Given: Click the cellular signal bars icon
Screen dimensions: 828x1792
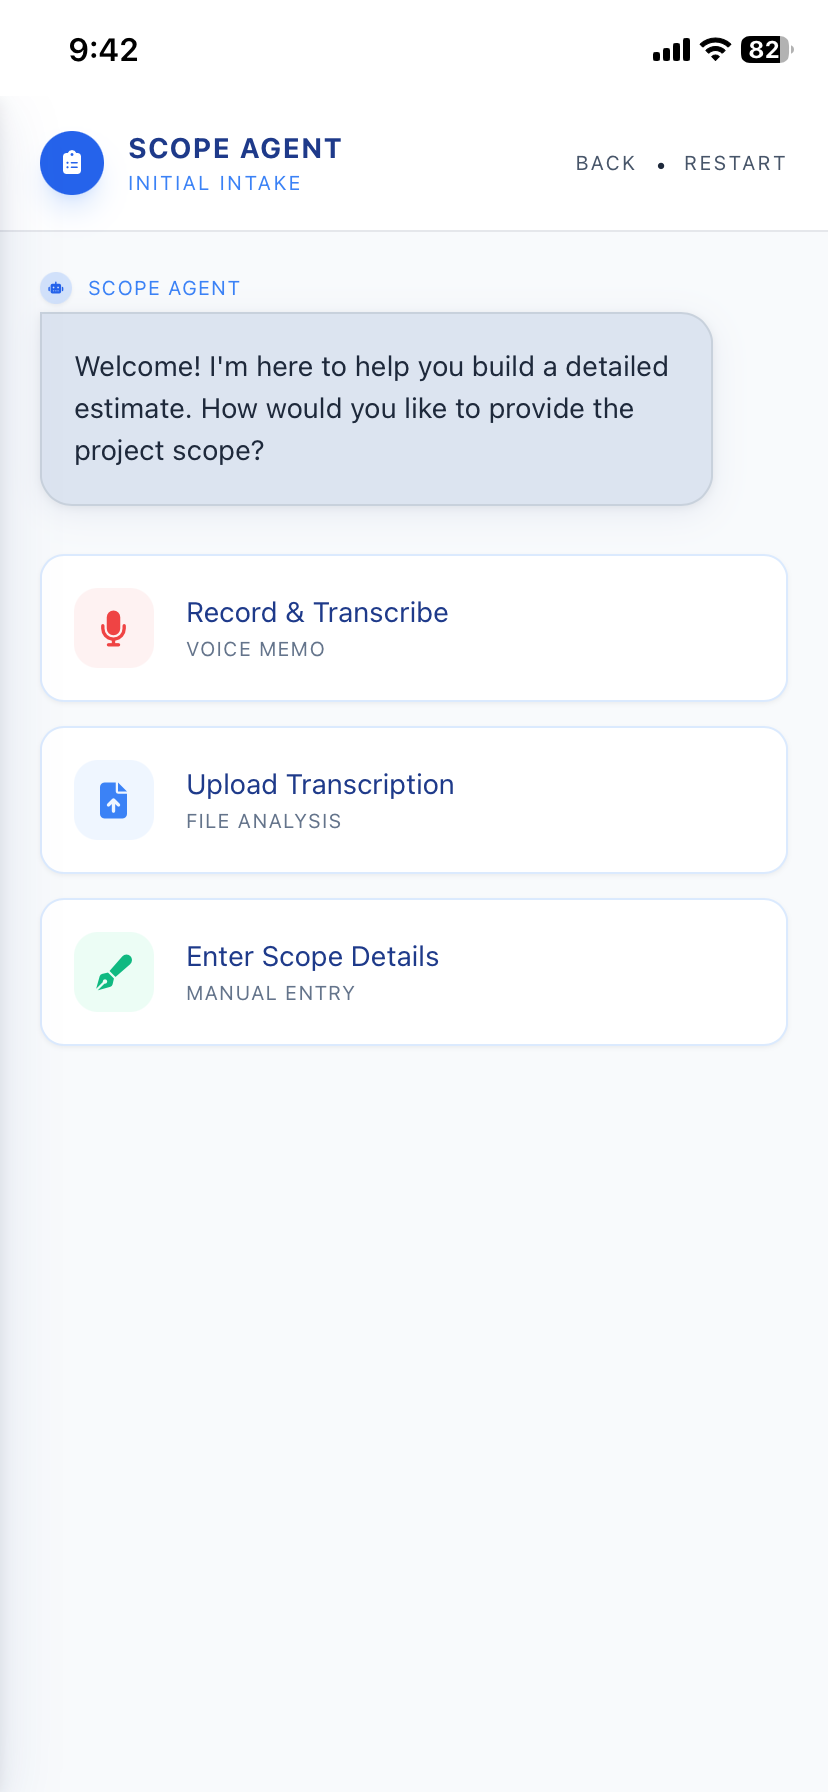Looking at the screenshot, I should 671,49.
